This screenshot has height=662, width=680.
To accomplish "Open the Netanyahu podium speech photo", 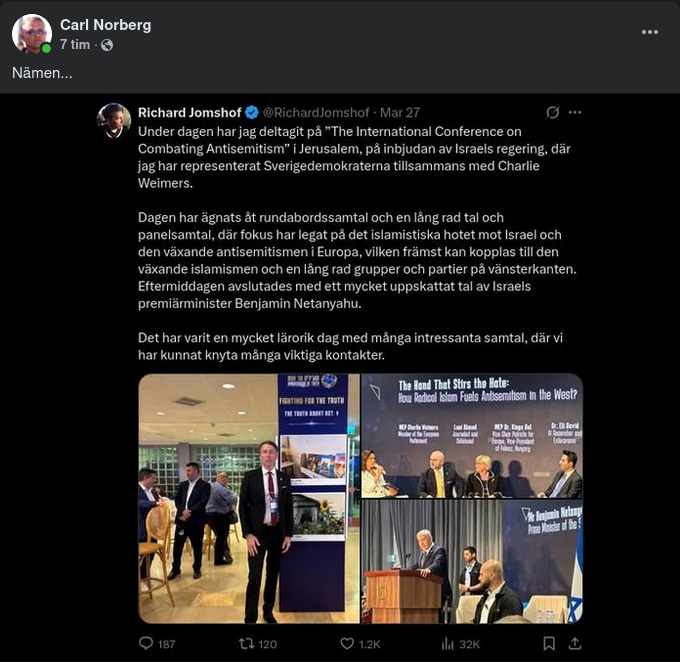I will pos(471,562).
